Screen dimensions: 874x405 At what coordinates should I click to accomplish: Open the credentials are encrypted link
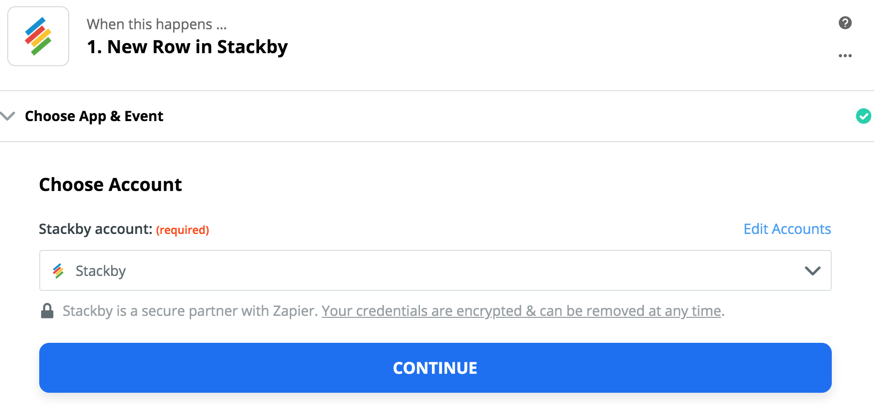(x=521, y=311)
